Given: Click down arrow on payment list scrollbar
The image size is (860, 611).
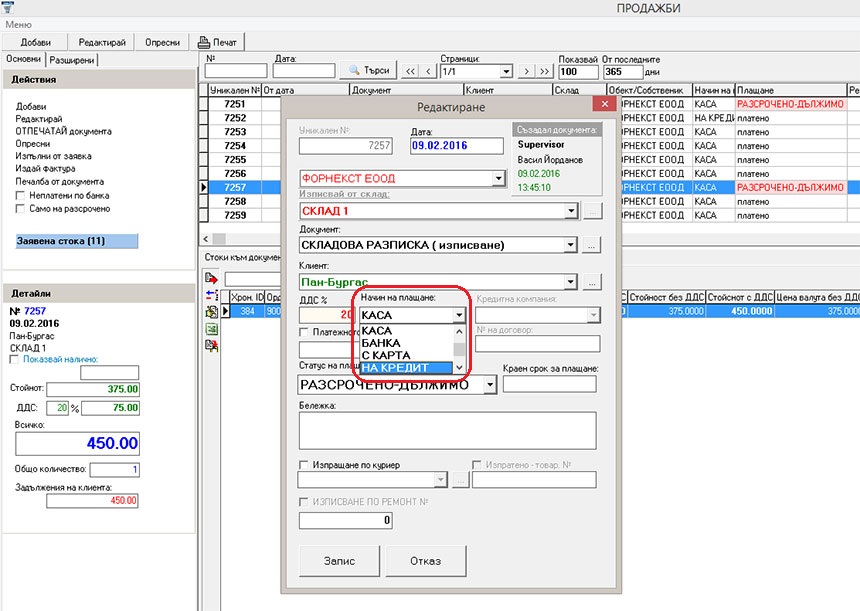Looking at the screenshot, I should (459, 367).
